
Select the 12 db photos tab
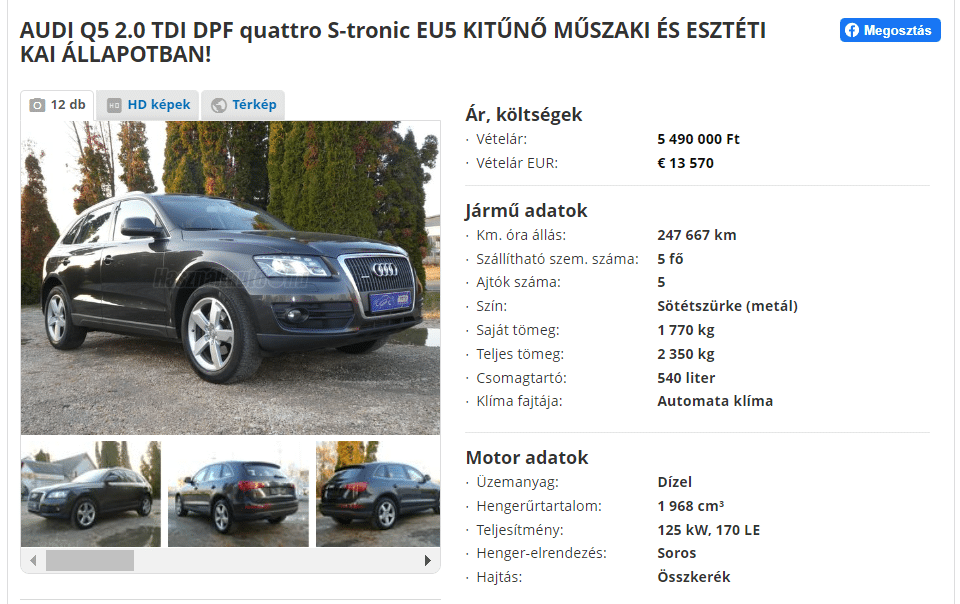[x=57, y=105]
